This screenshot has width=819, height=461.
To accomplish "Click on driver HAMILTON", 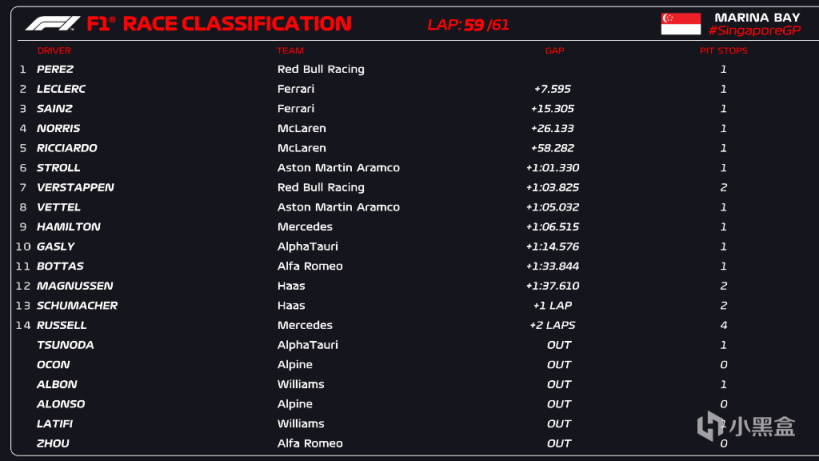I will pyautogui.click(x=68, y=227).
